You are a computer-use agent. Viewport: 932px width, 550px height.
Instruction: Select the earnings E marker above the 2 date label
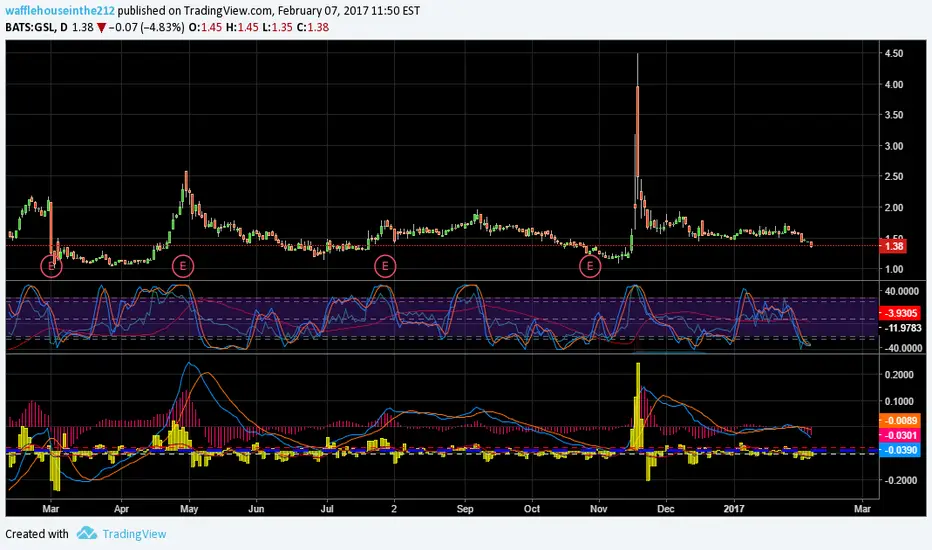[x=385, y=266]
